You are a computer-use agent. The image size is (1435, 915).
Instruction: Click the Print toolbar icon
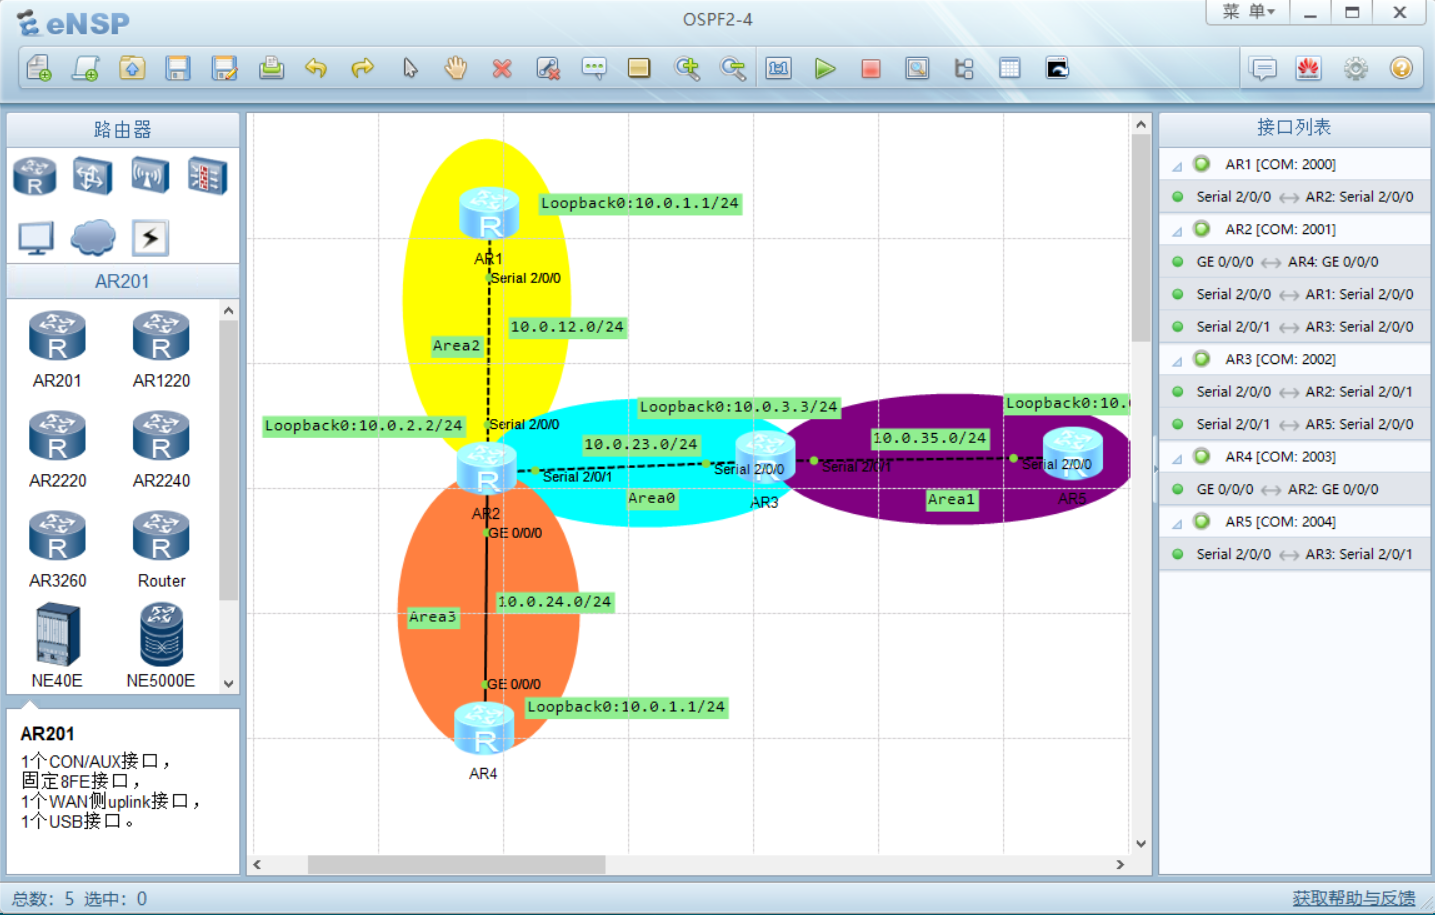pyautogui.click(x=271, y=68)
